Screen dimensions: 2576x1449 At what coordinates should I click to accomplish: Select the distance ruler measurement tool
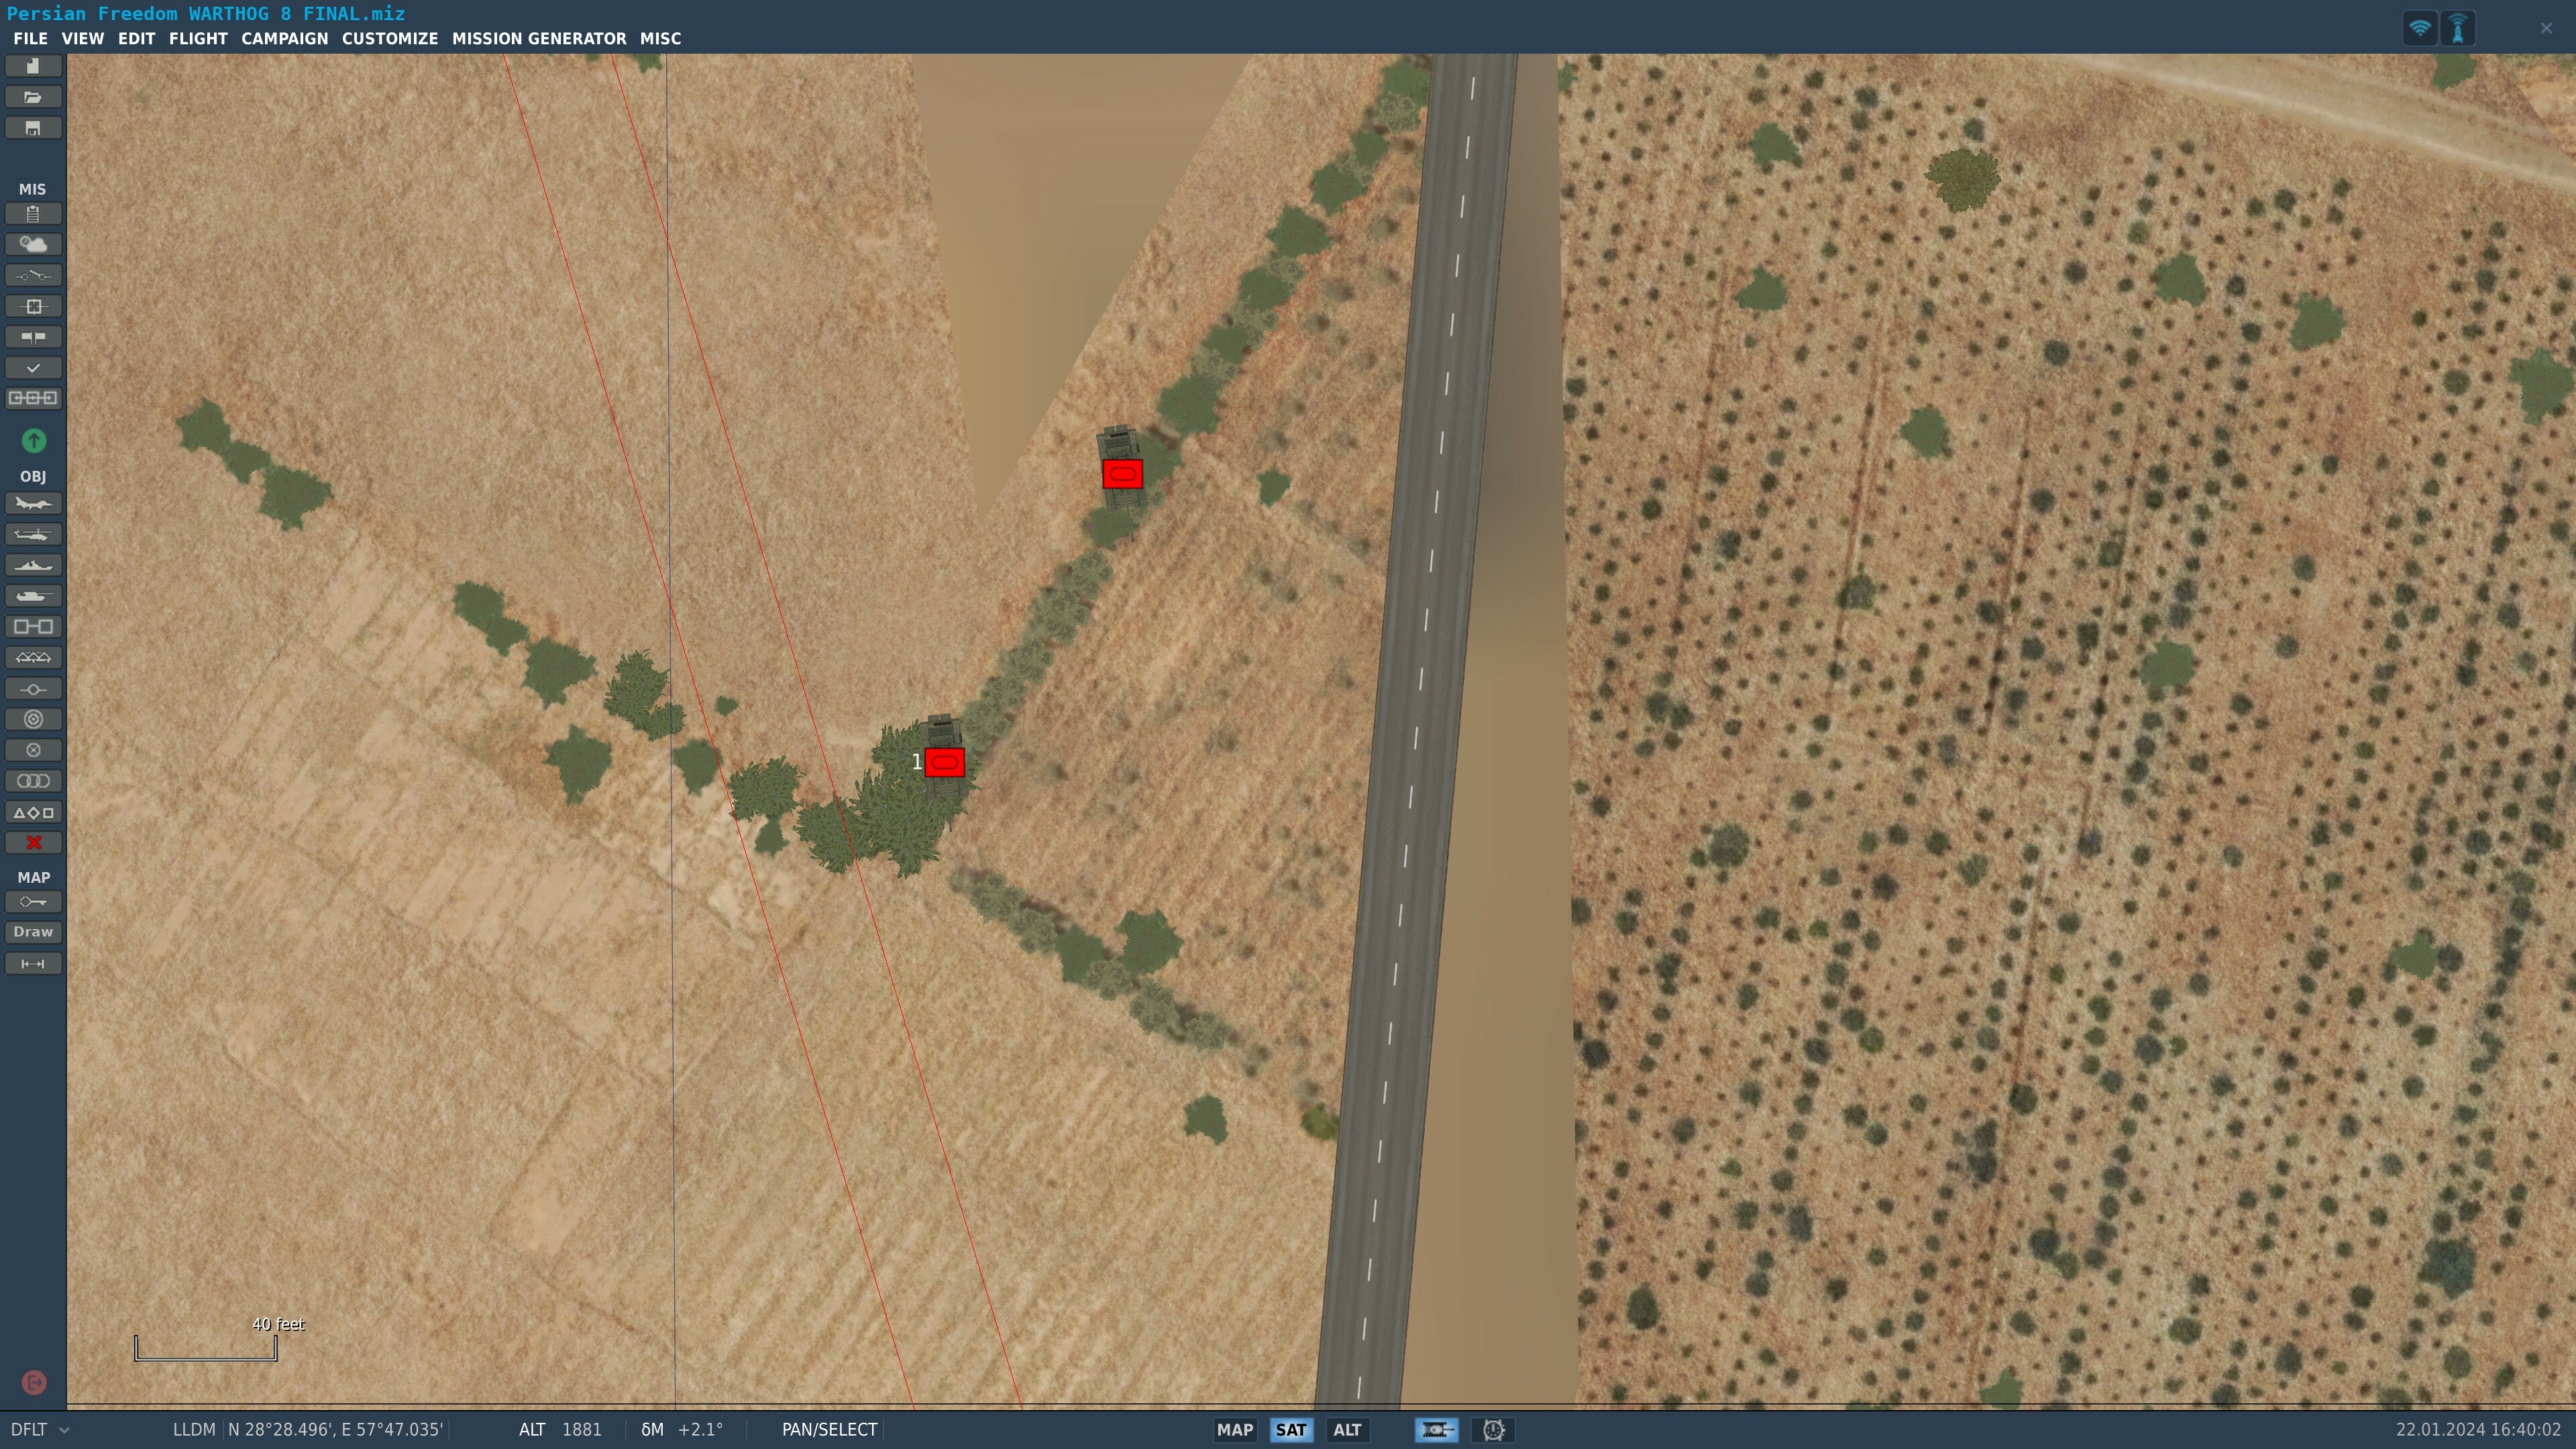(33, 964)
